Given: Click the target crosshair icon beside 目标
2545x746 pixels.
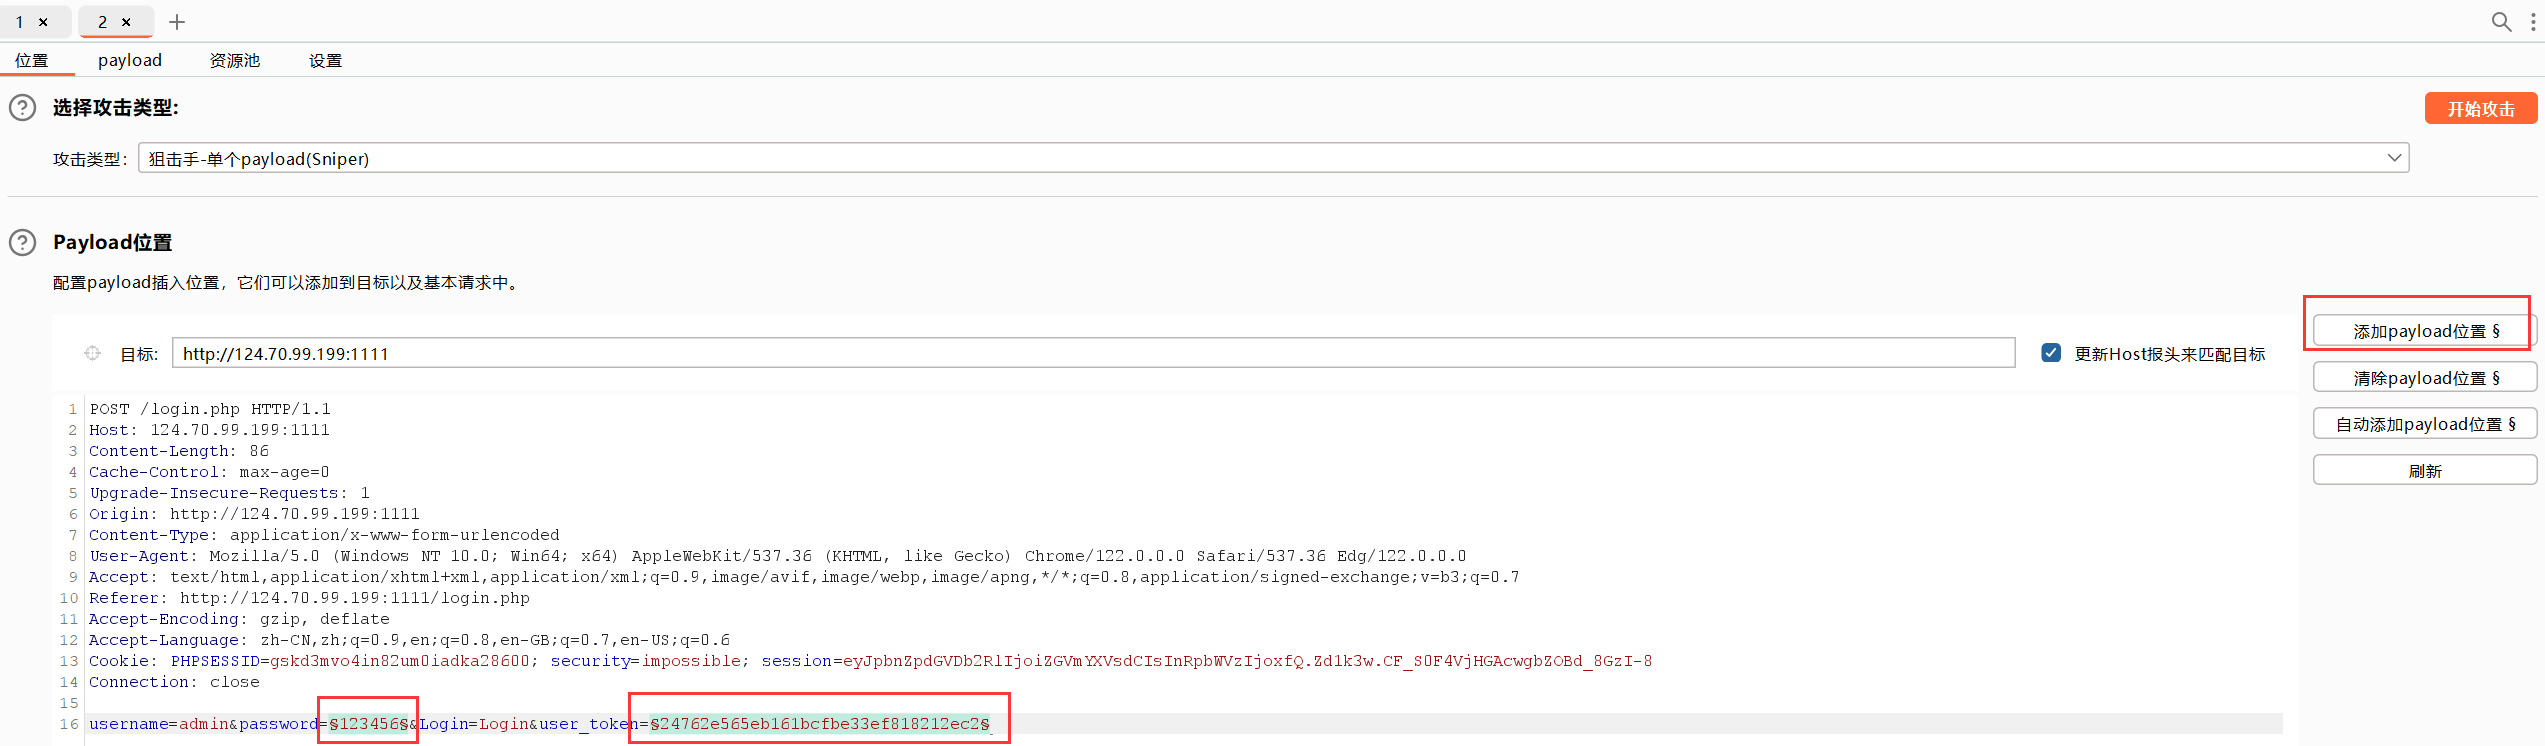Looking at the screenshot, I should (92, 353).
